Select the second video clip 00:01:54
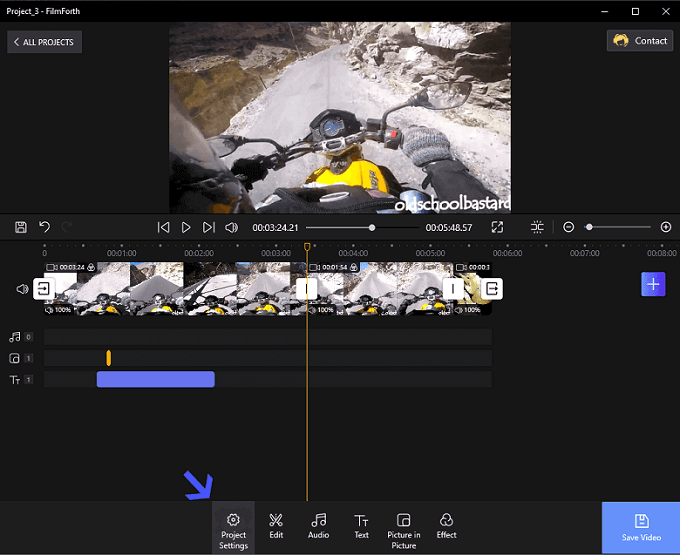 [380, 288]
